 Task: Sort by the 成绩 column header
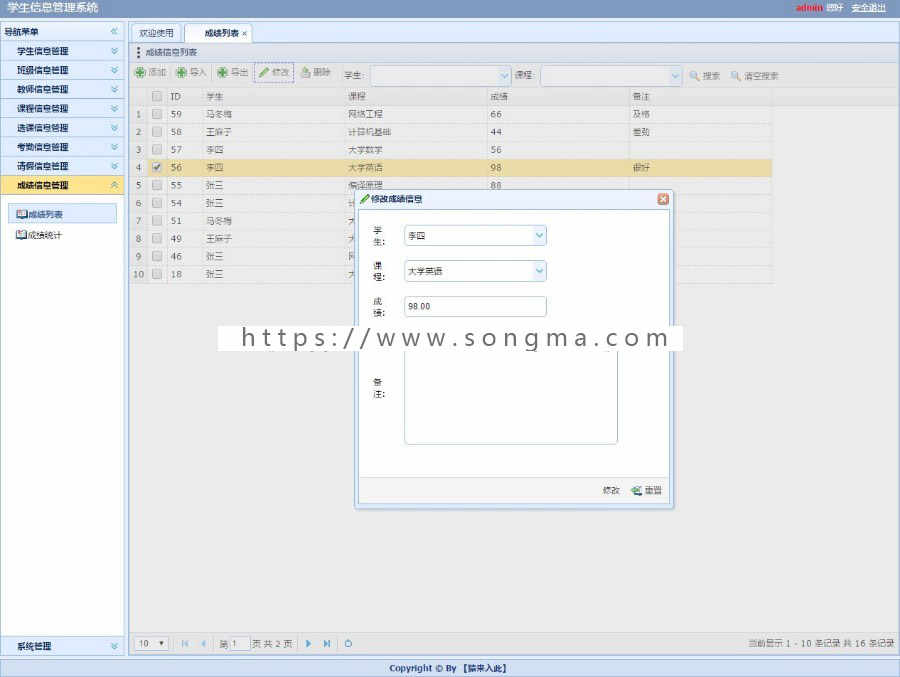point(558,96)
